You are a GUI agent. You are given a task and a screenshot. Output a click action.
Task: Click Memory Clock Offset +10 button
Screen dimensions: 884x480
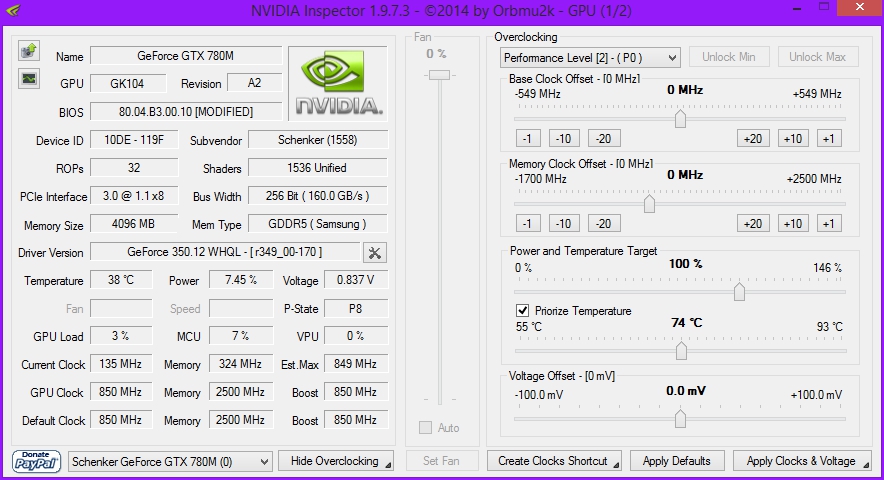tap(793, 224)
